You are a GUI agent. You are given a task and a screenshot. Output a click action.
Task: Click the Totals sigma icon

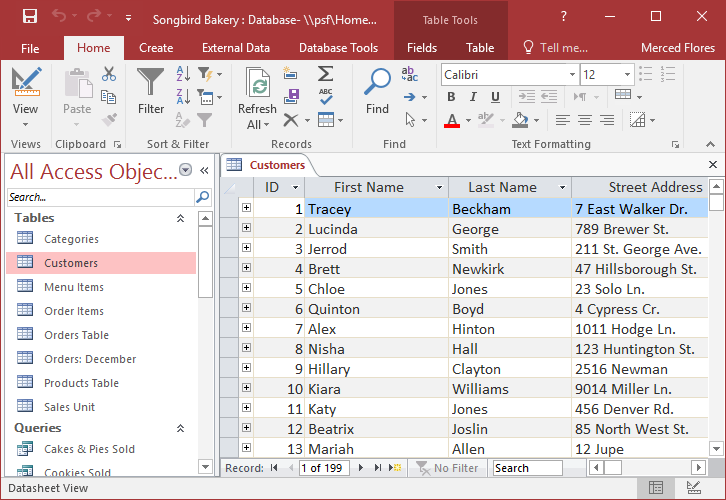pos(325,74)
